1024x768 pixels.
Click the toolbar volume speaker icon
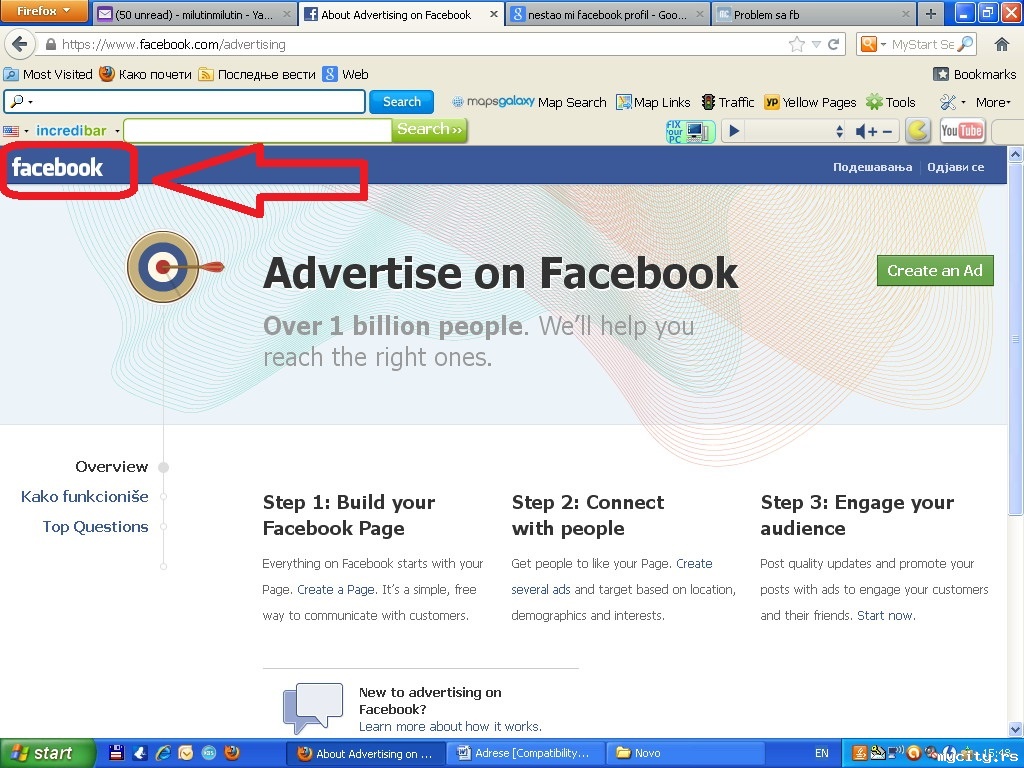point(861,132)
